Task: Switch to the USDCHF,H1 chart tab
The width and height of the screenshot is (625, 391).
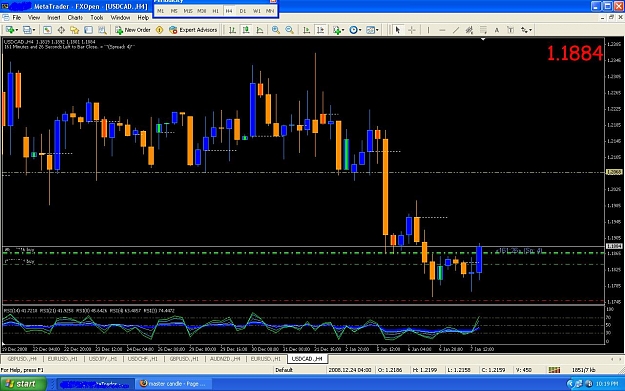Action: (x=142, y=359)
